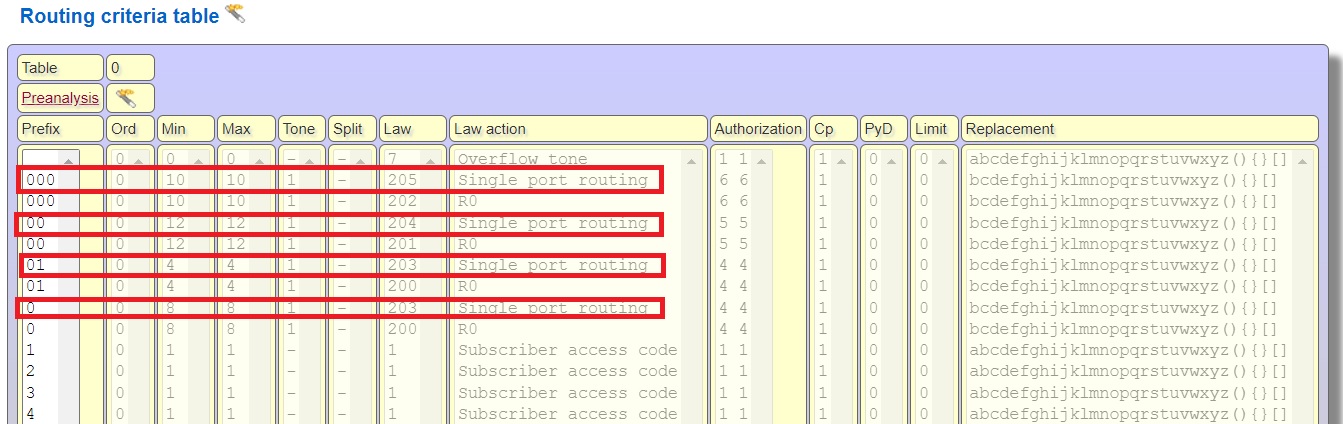
Task: Click the wand icon beside Routing criteria table title
Action: coord(234,14)
